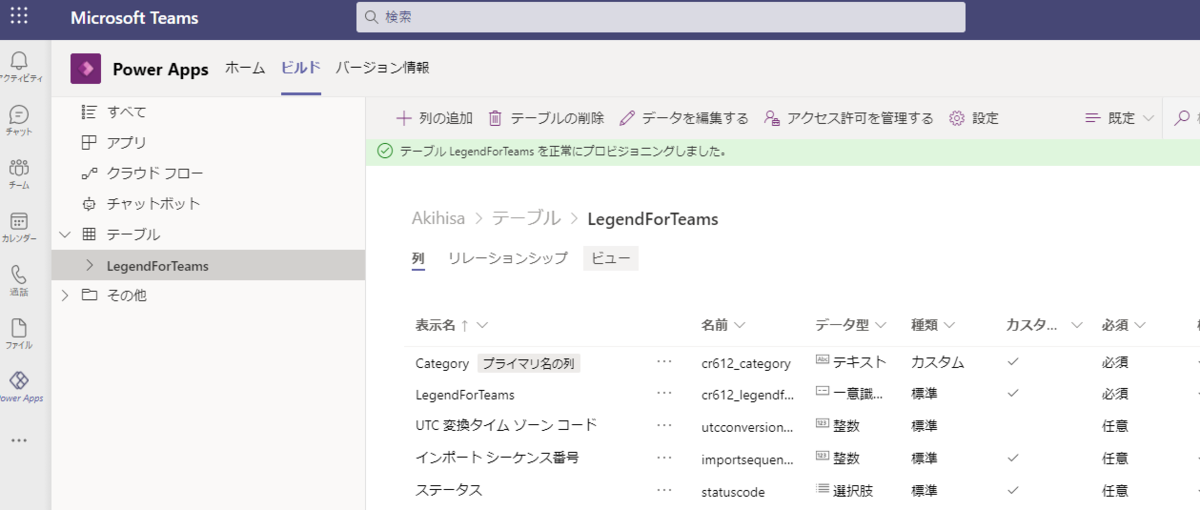
Task: Expand the その他 tree node
Action: tap(65, 295)
